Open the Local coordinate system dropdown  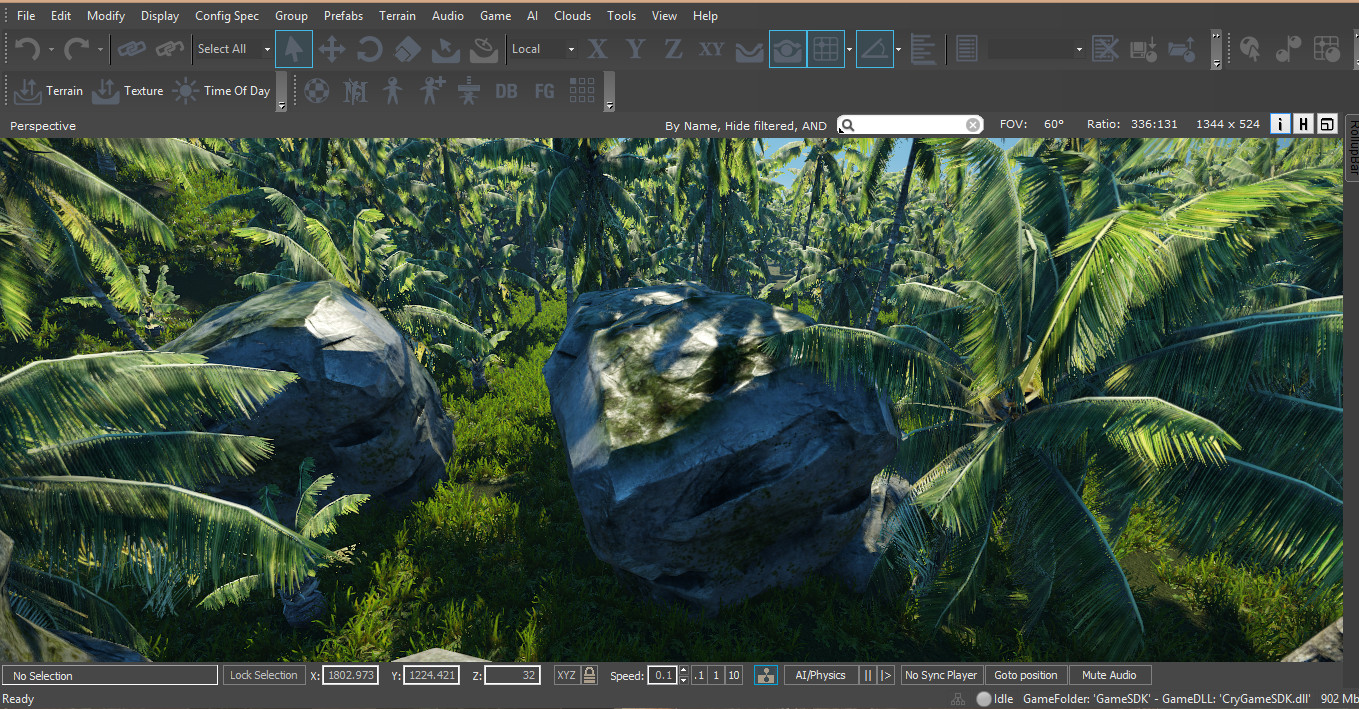coord(541,48)
